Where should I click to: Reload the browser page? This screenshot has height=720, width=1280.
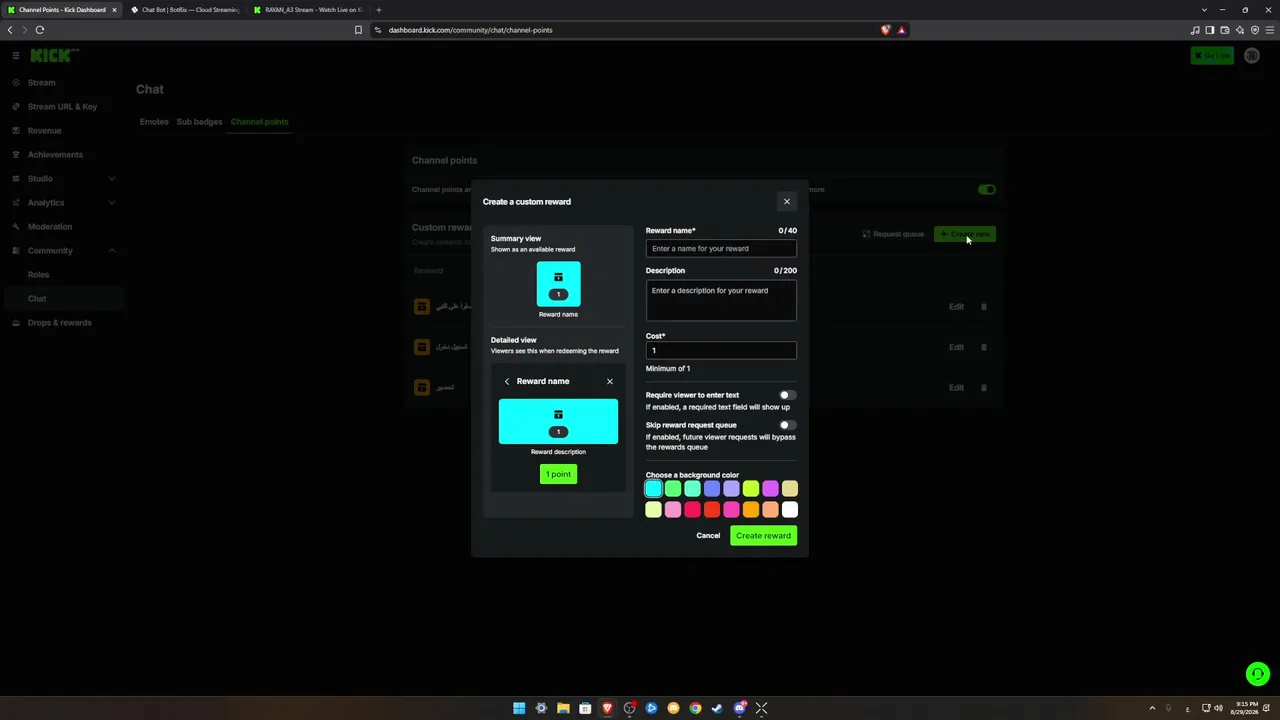coord(40,30)
